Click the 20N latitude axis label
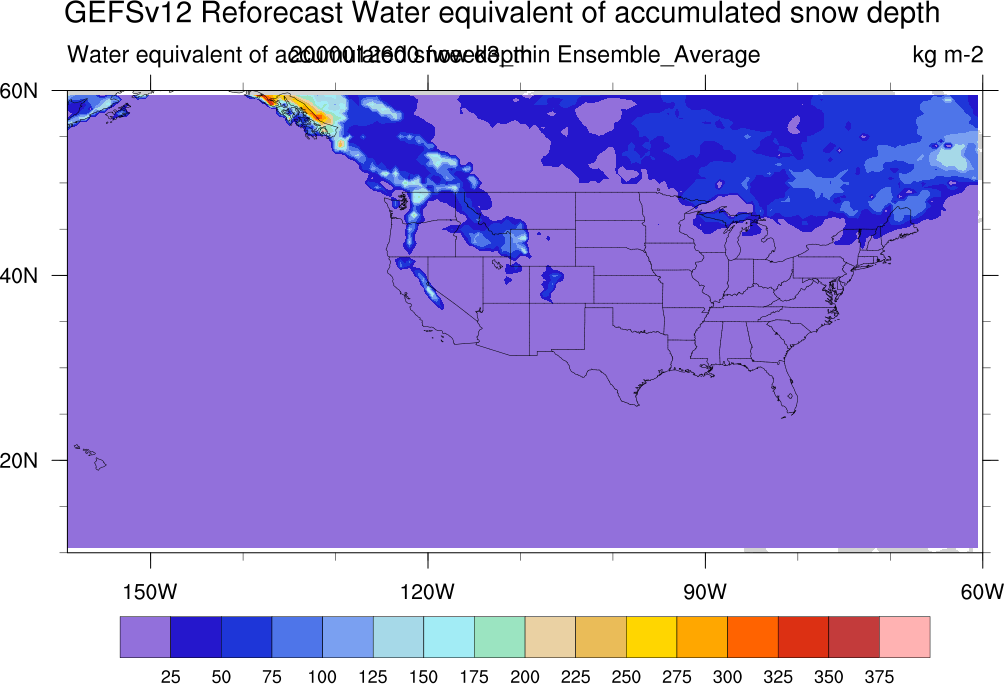The image size is (1004, 684). [19, 460]
